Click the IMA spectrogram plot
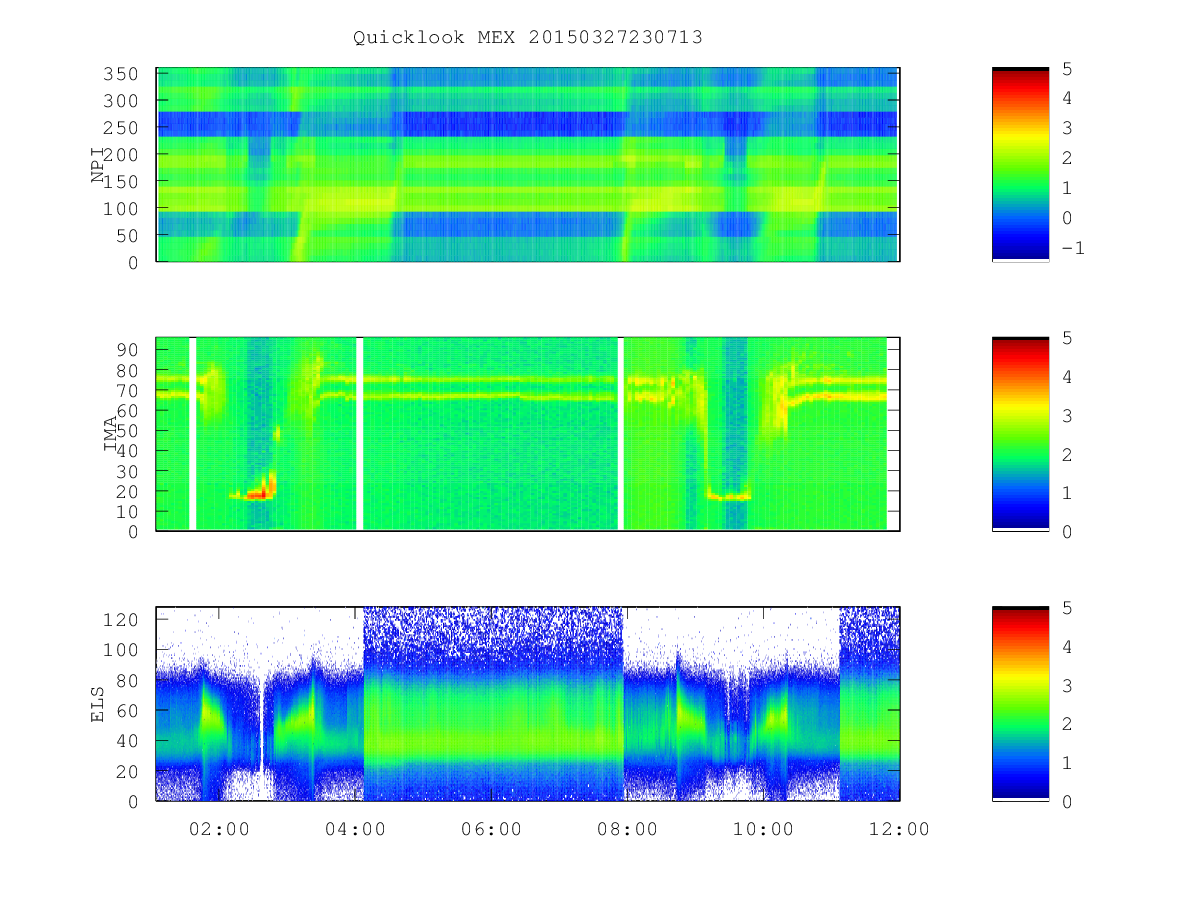 pos(528,434)
